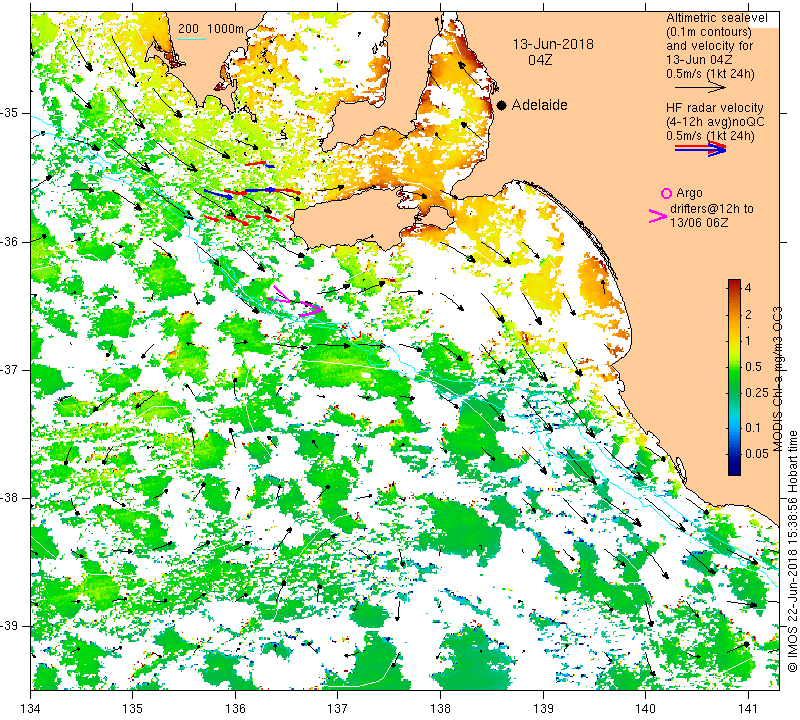Click the '13-Jun-2018' date label
Screen dimensions: 800x720
(553, 44)
